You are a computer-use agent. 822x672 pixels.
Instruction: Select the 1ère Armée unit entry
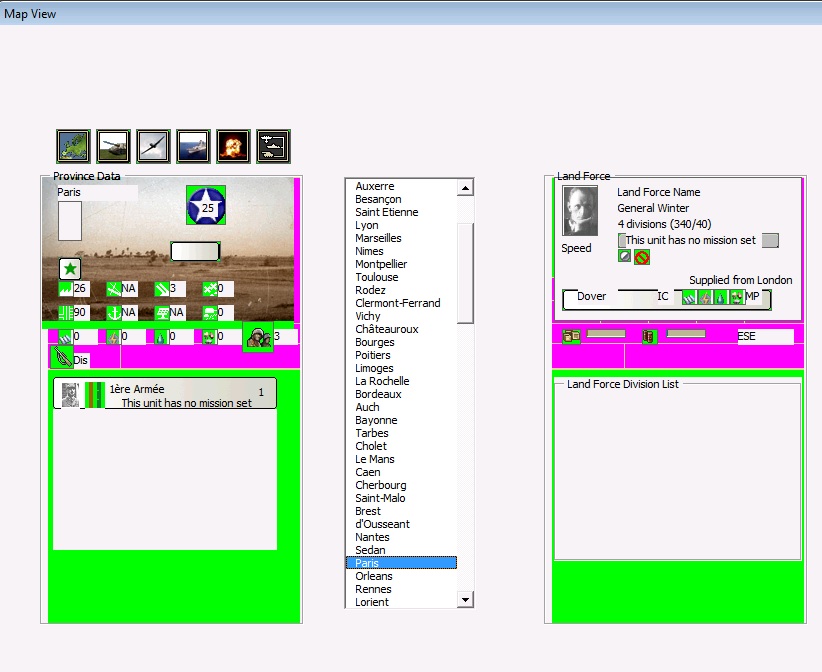pyautogui.click(x=165, y=393)
